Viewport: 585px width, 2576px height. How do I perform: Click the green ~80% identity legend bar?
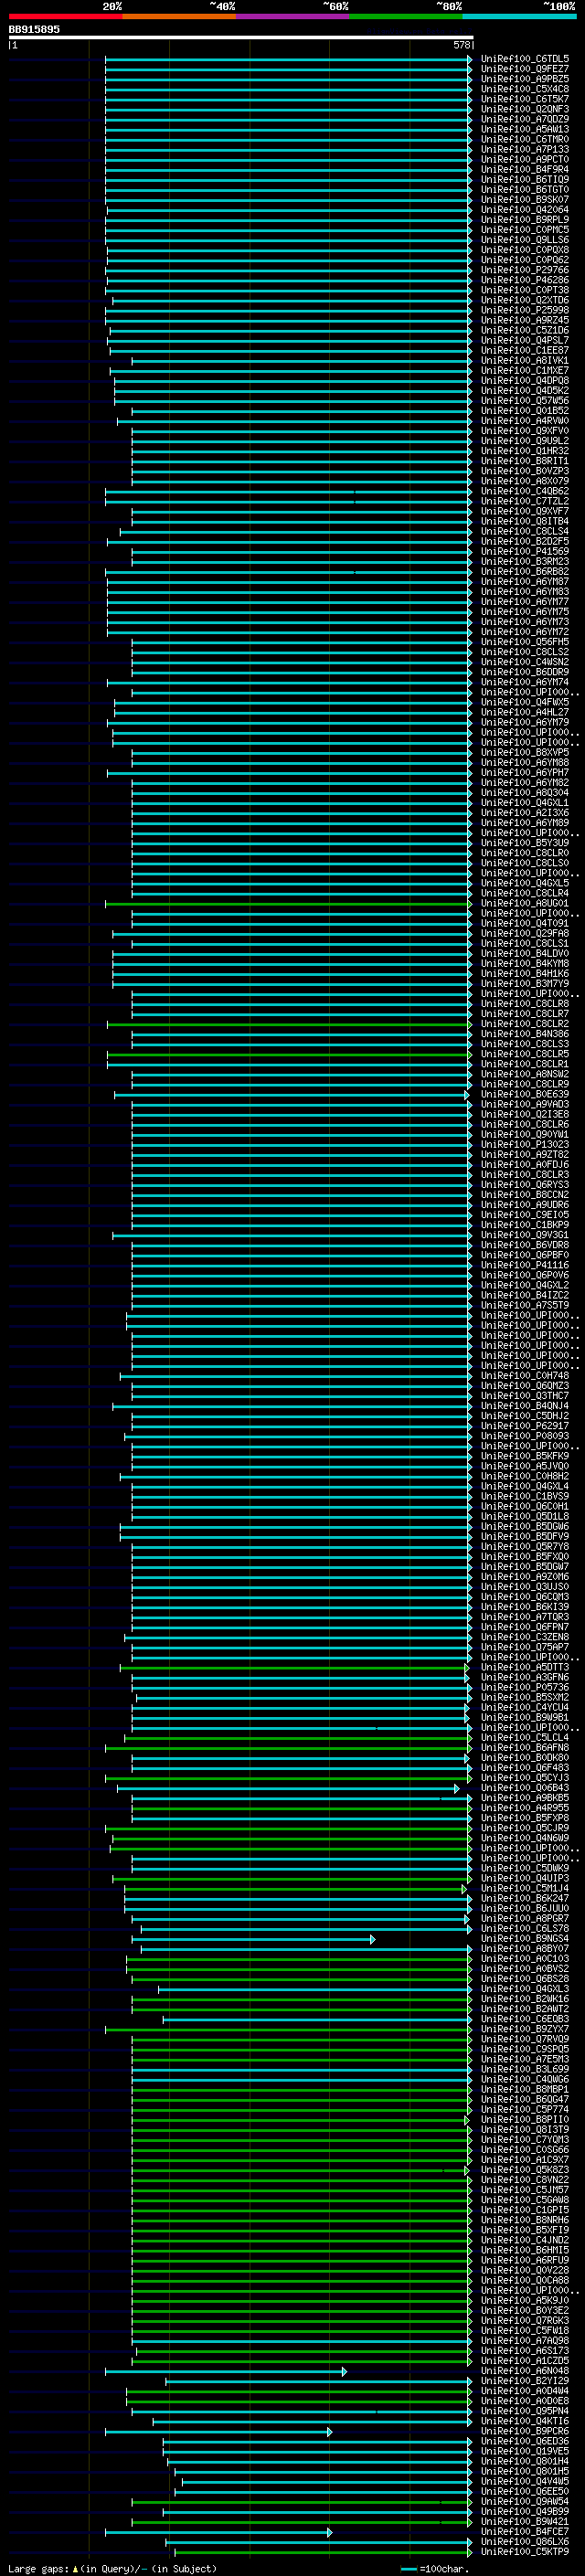coord(406,16)
